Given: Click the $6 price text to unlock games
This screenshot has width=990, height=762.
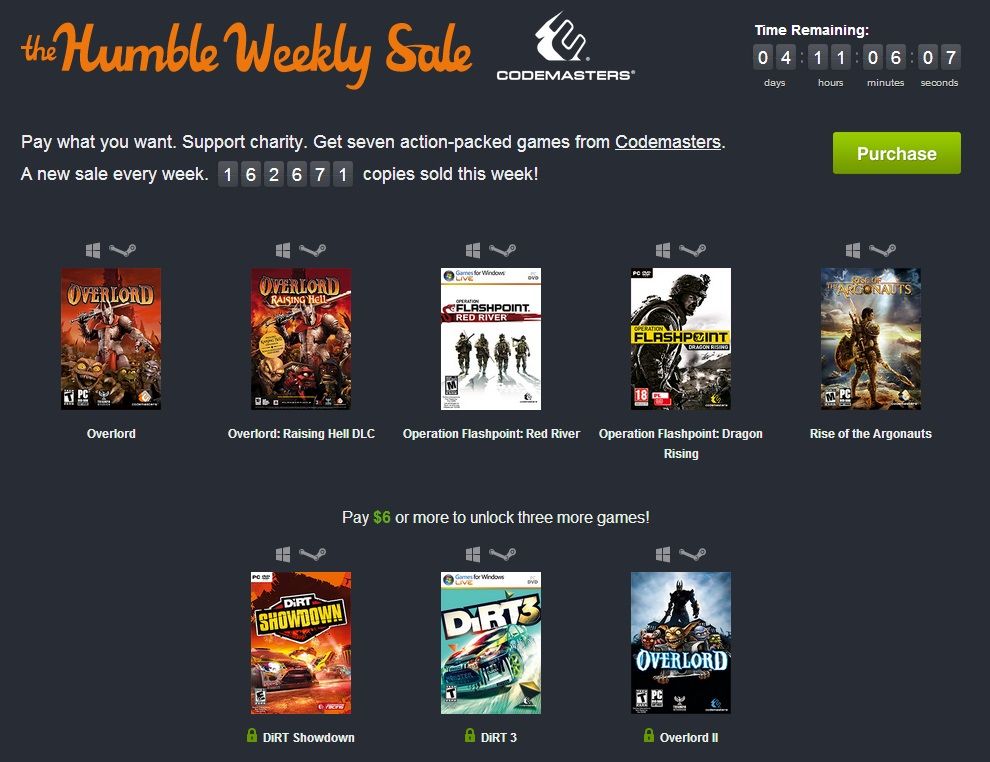Looking at the screenshot, I should click(x=382, y=518).
